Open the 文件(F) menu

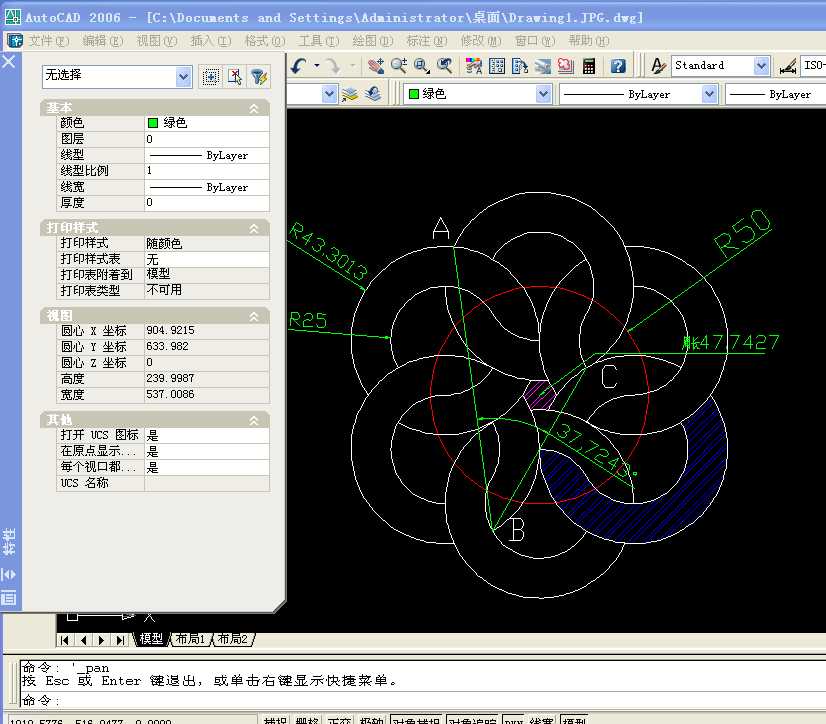[x=48, y=41]
